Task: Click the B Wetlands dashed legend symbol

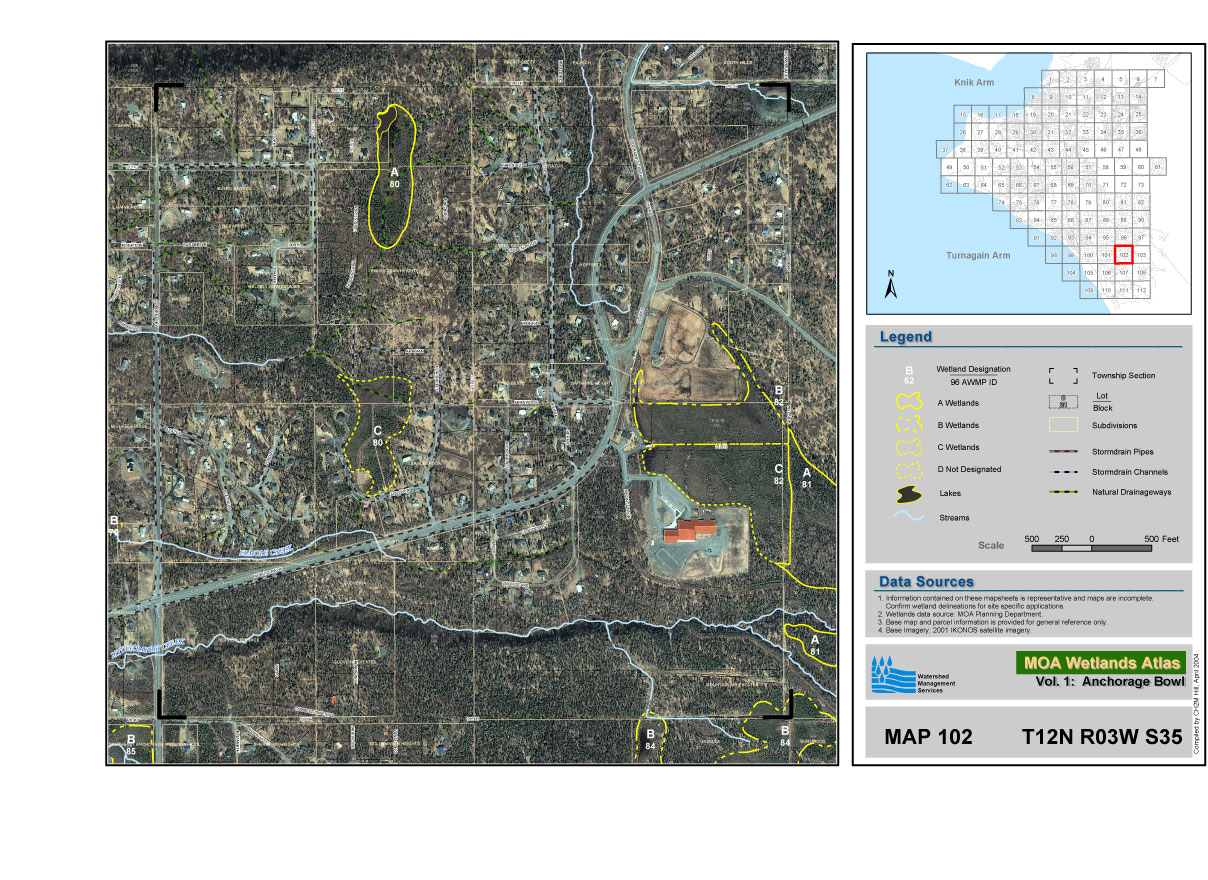Action: pyautogui.click(x=908, y=424)
